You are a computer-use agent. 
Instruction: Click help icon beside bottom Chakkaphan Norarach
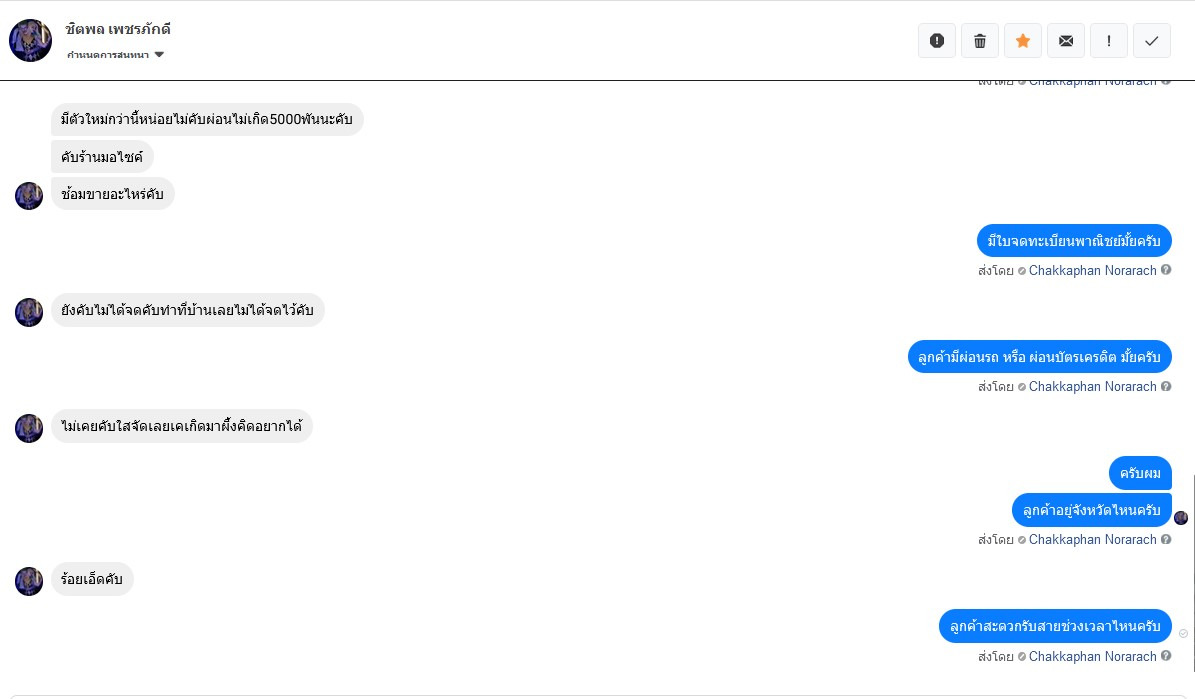(1166, 656)
